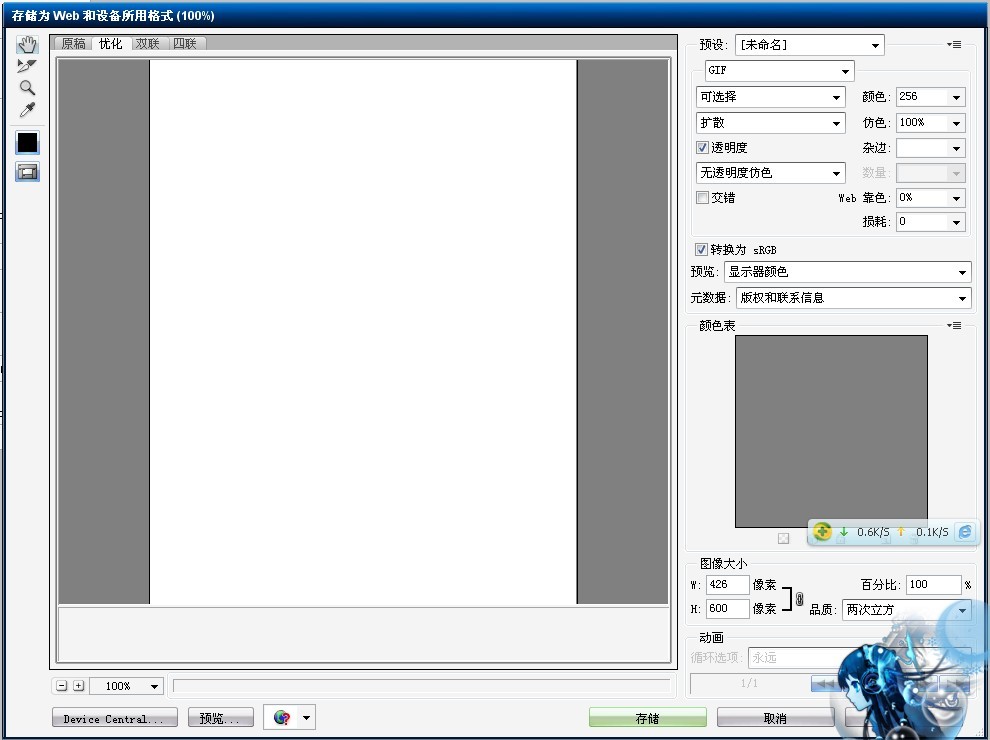Click the 0.1K/S upload speed text
This screenshot has height=740, width=990.
coord(931,532)
